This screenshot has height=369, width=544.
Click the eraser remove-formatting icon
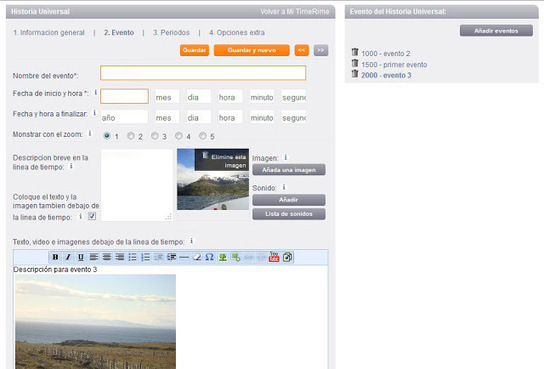pyautogui.click(x=197, y=257)
